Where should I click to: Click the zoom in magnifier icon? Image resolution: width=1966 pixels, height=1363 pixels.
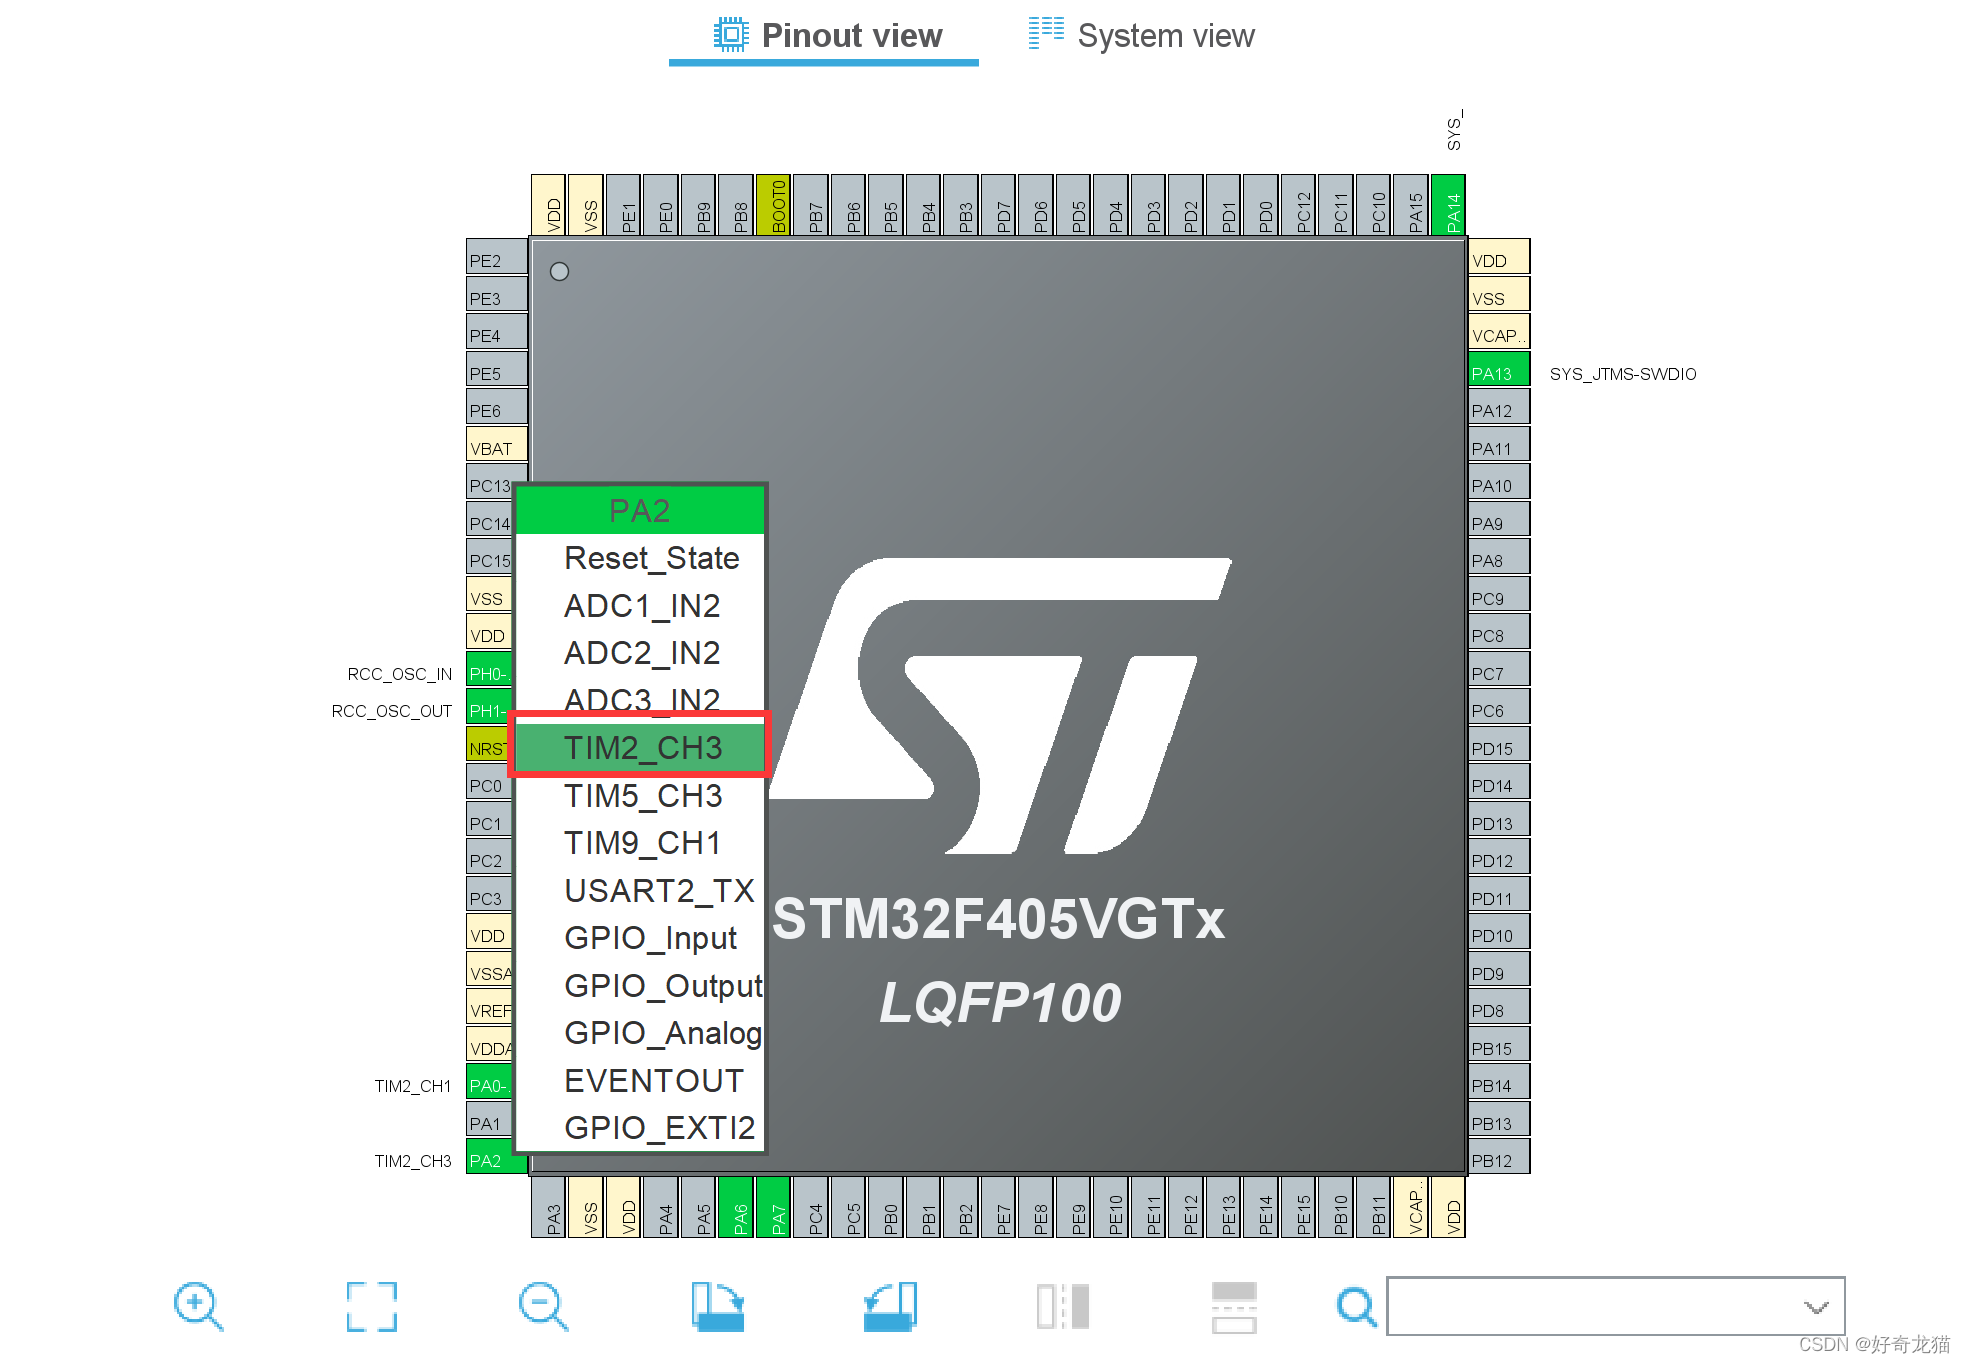point(197,1306)
